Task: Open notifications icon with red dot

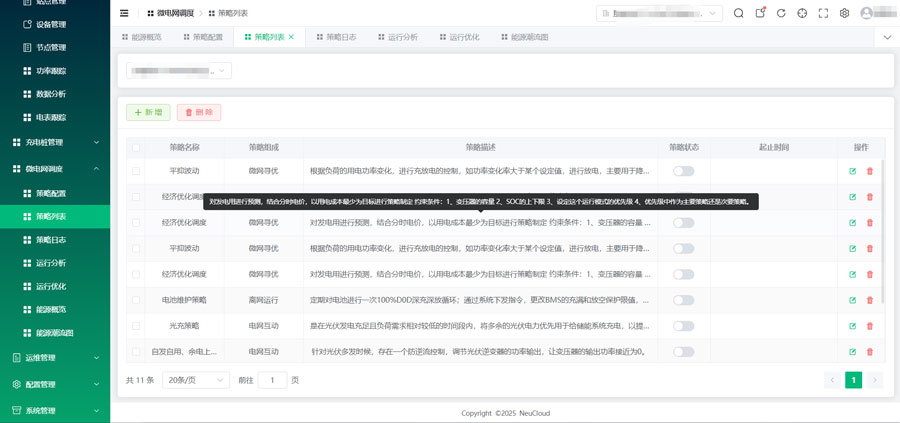Action: pos(760,13)
